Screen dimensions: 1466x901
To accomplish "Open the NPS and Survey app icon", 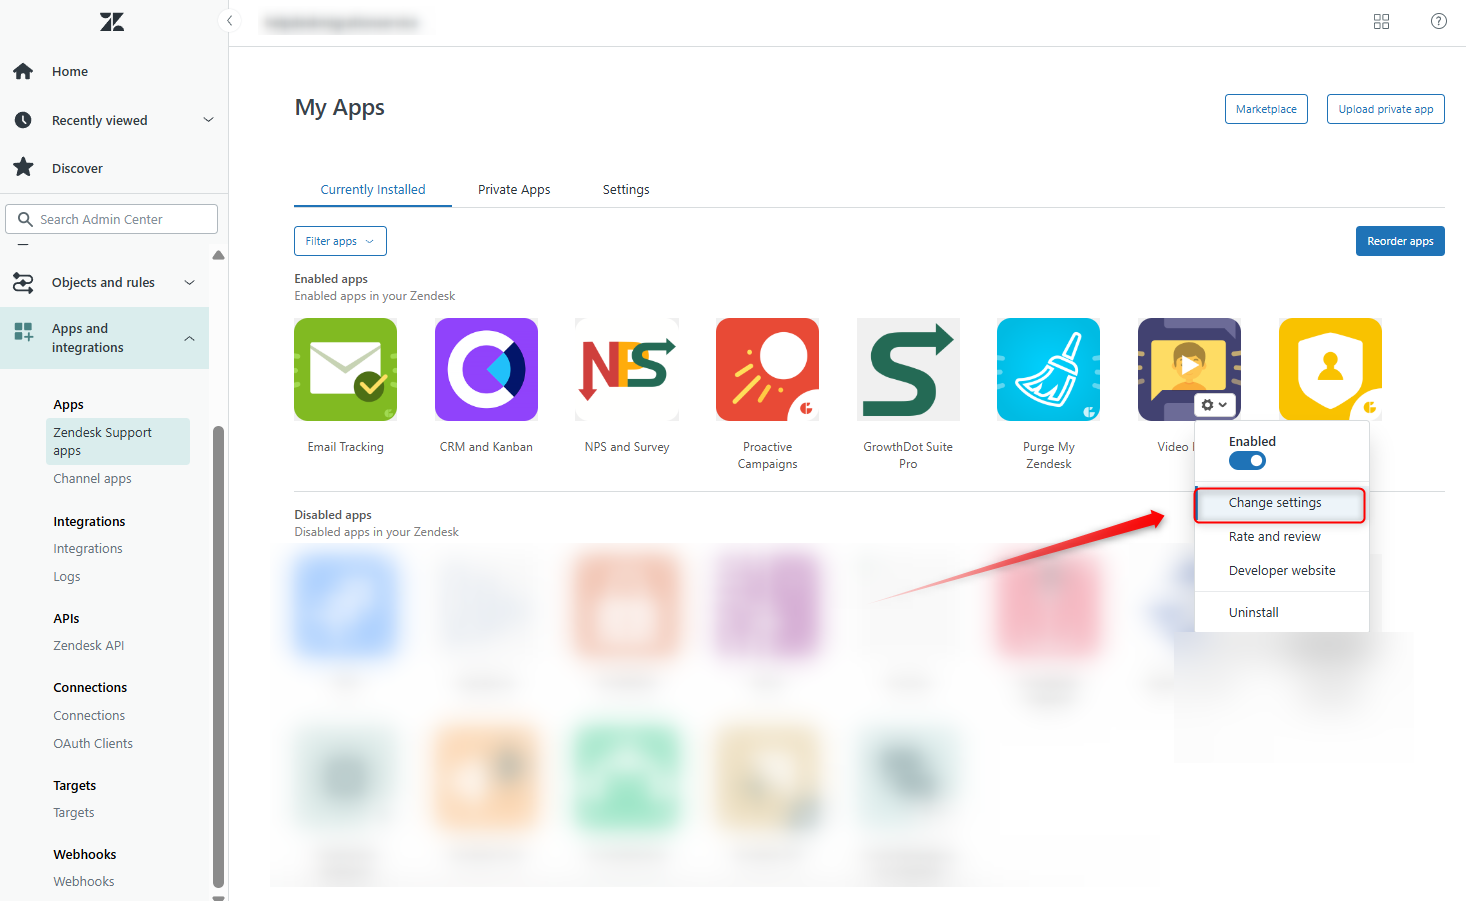I will [x=627, y=369].
